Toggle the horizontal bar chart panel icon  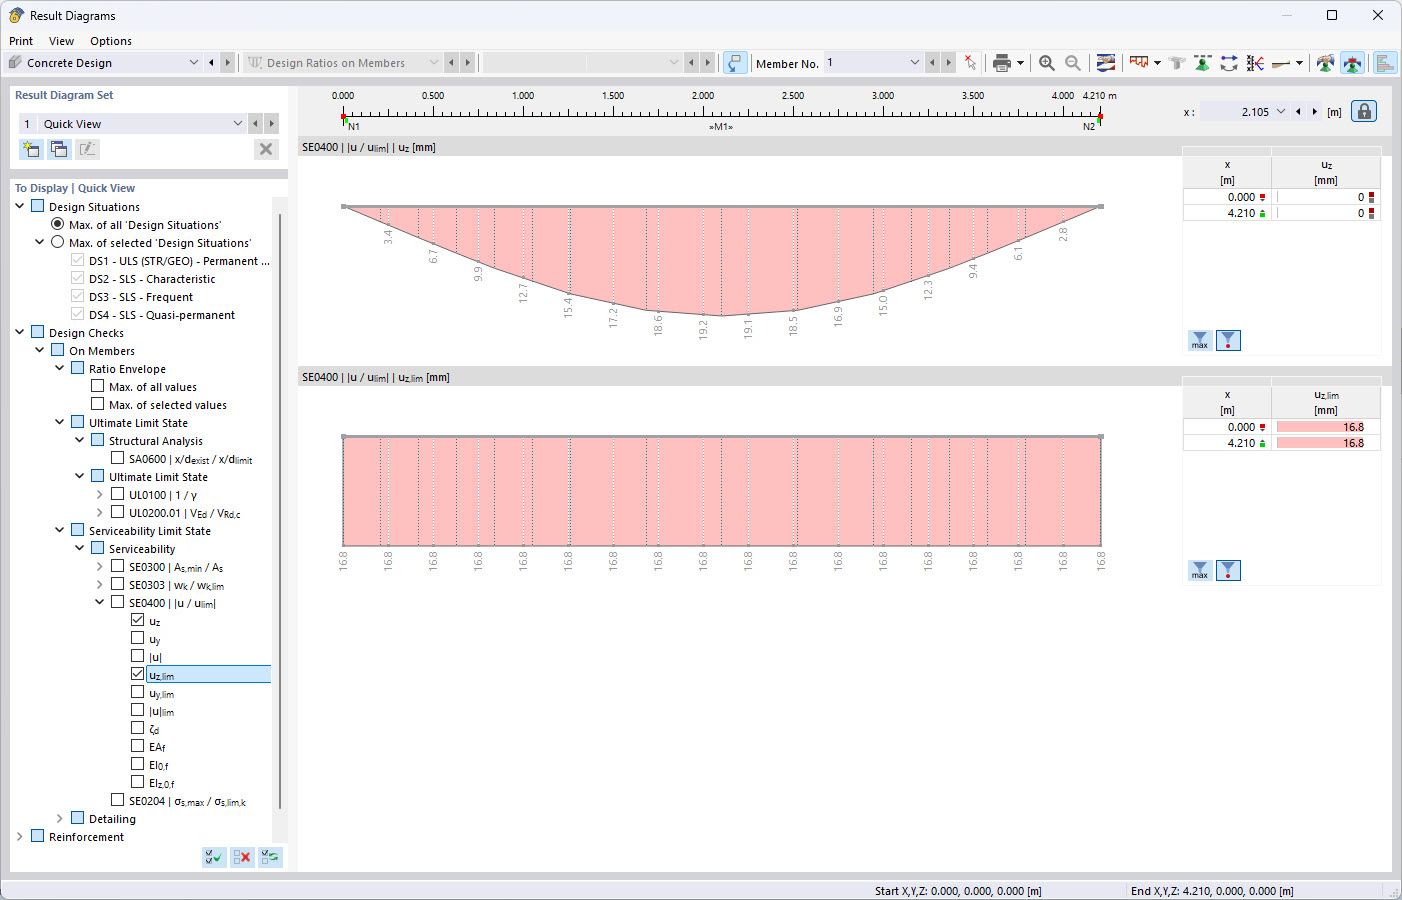coord(1385,63)
